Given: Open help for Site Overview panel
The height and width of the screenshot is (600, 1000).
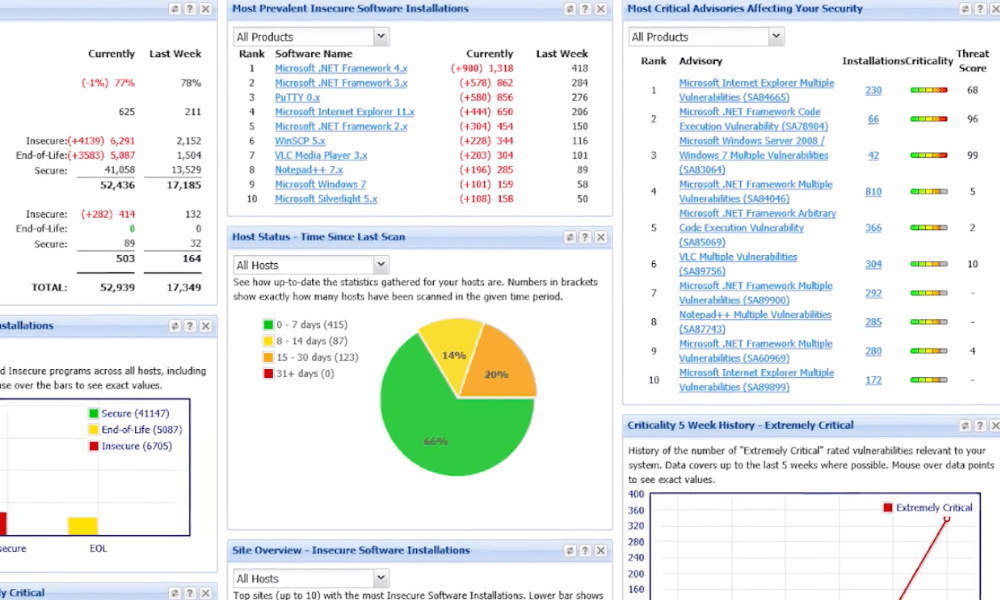Looking at the screenshot, I should tap(585, 551).
